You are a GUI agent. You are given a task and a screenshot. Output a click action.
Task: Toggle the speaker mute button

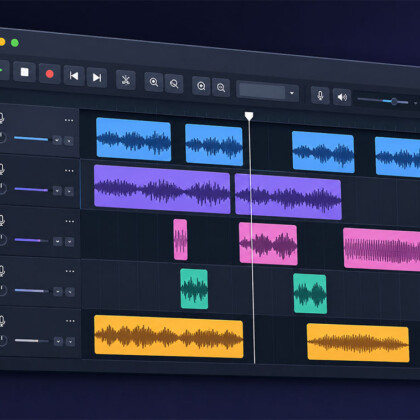pos(342,97)
